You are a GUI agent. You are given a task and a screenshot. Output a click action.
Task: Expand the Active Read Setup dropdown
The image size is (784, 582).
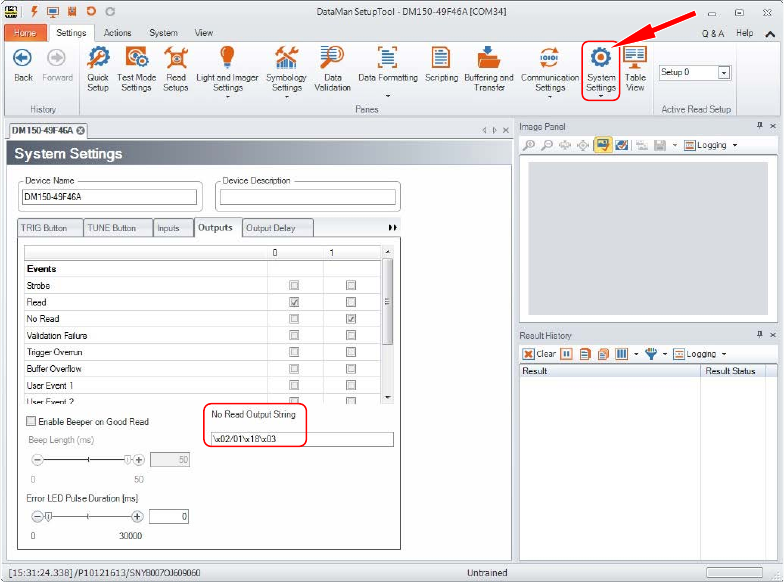point(724,73)
